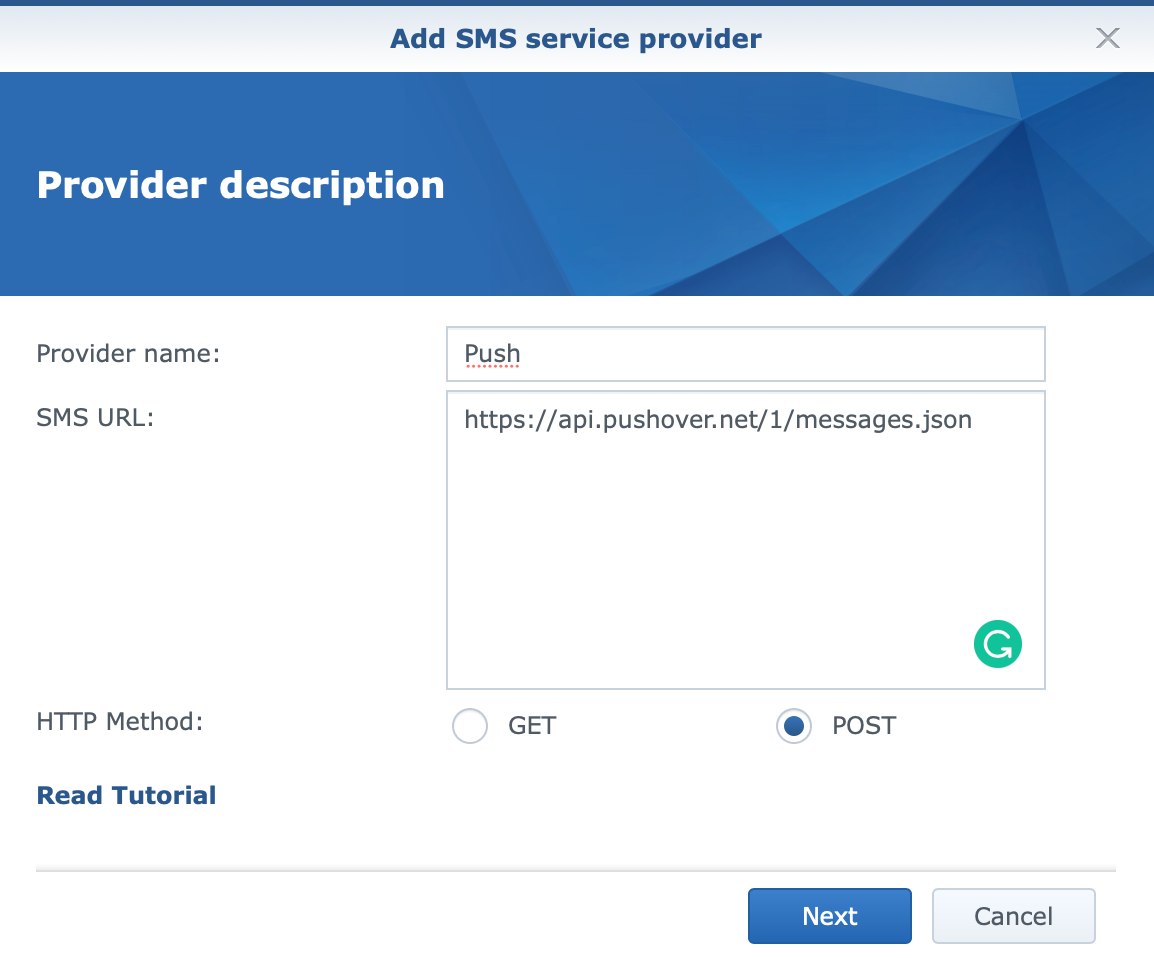Image resolution: width=1154 pixels, height=958 pixels.
Task: Cancel adding the SMS provider
Action: (1013, 916)
